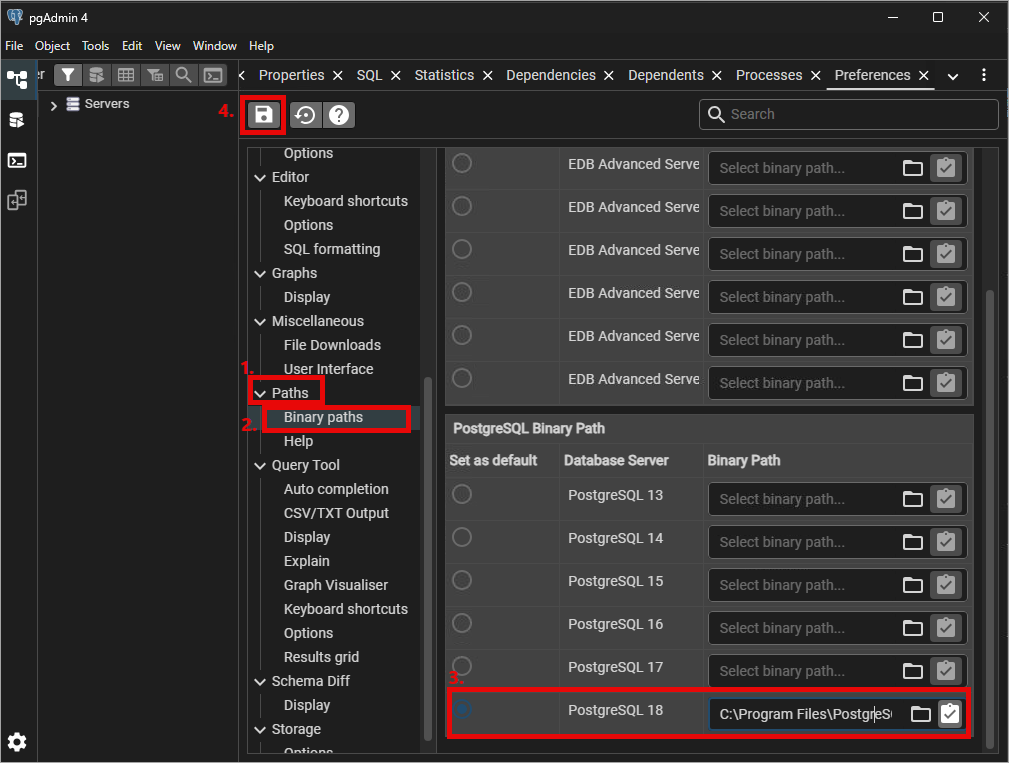
Task: Select Binary paths in preferences tree
Action: pos(323,417)
